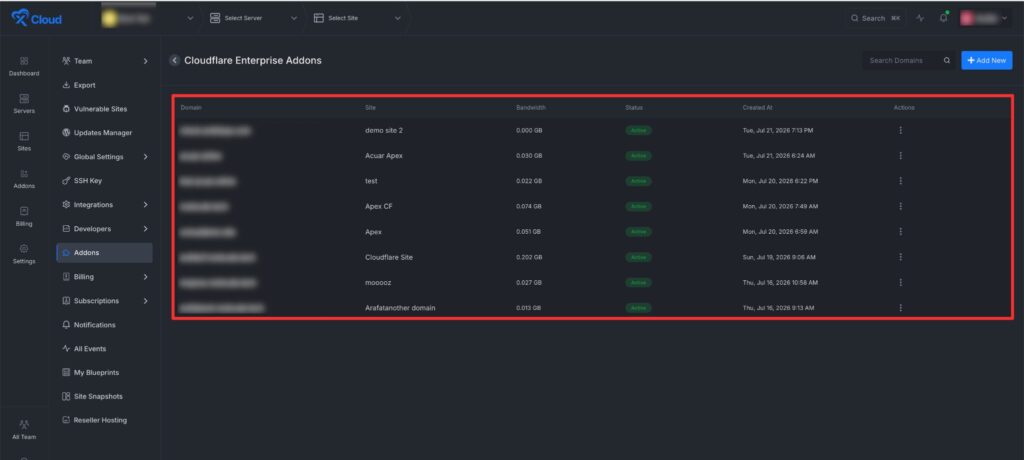
Task: Open actions menu for test row
Action: coord(901,181)
